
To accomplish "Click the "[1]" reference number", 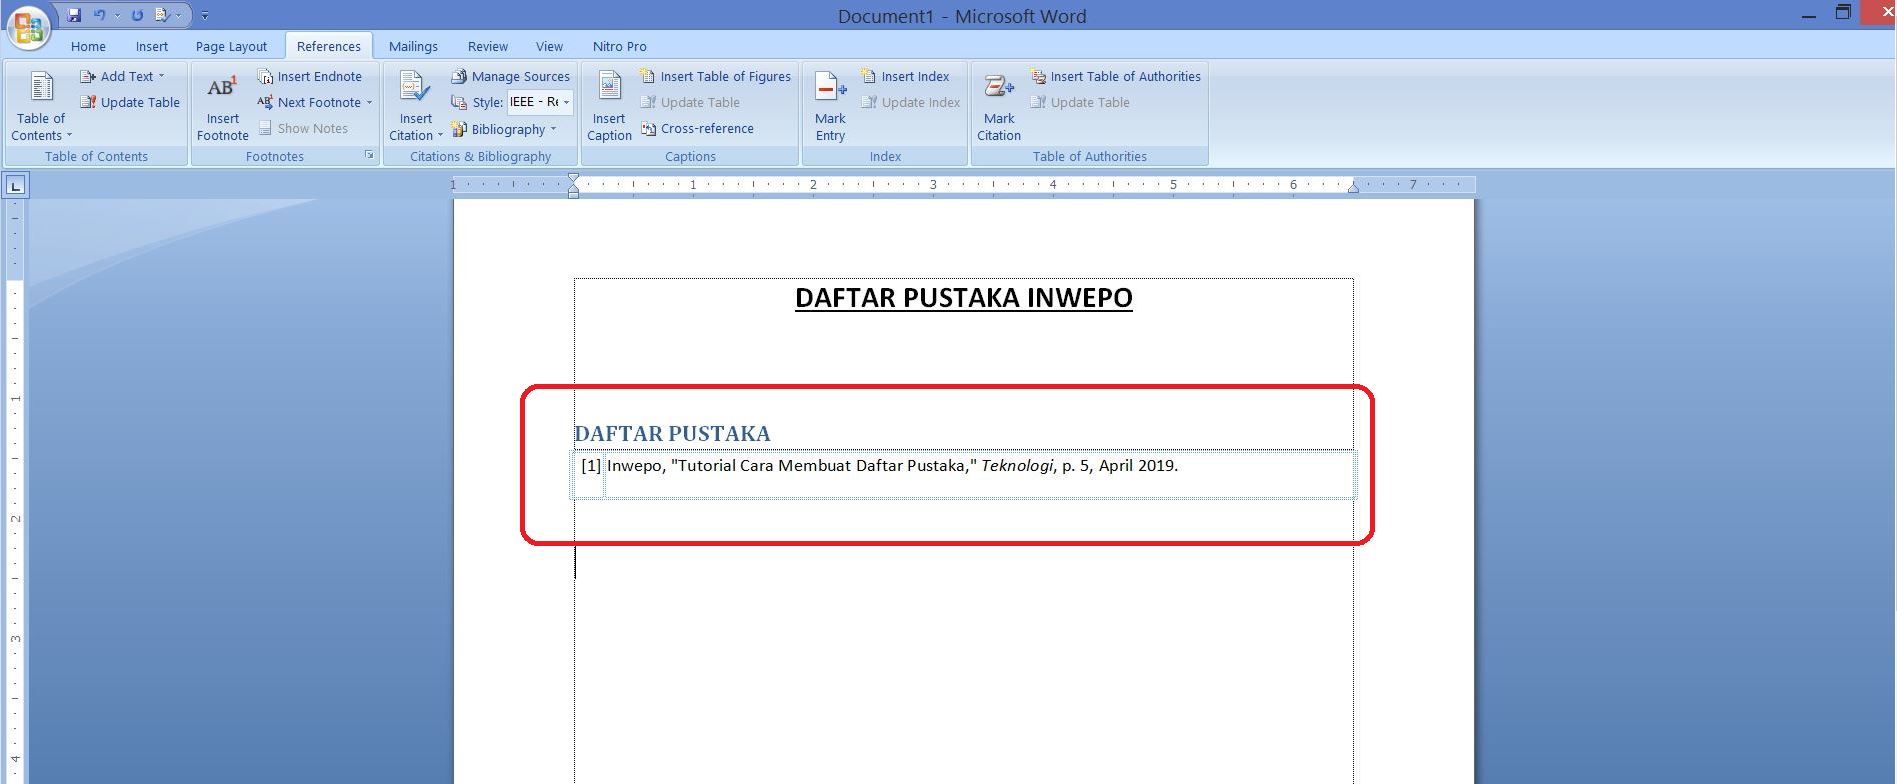I will (x=591, y=465).
